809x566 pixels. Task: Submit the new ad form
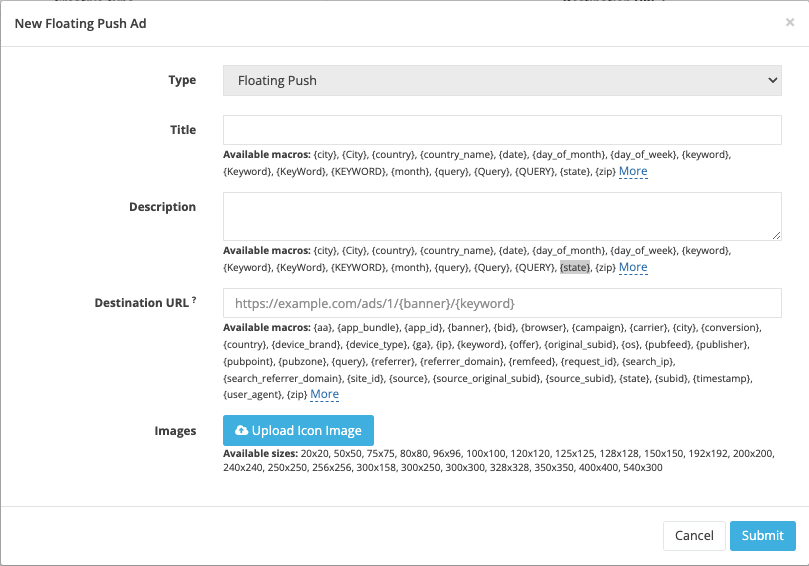763,536
